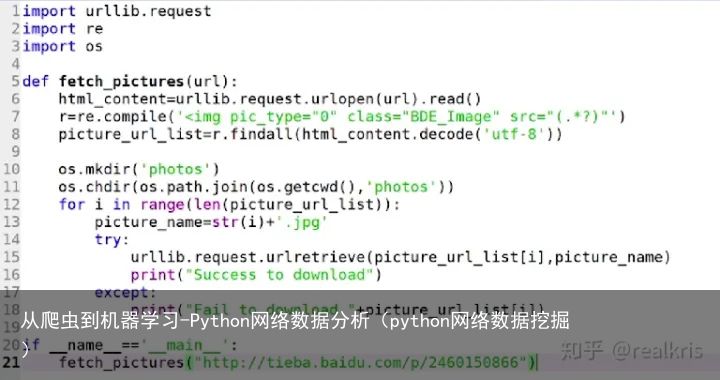This screenshot has width=720, height=380.
Task: Click the os.mkdir('photos') line
Action: pos(139,169)
